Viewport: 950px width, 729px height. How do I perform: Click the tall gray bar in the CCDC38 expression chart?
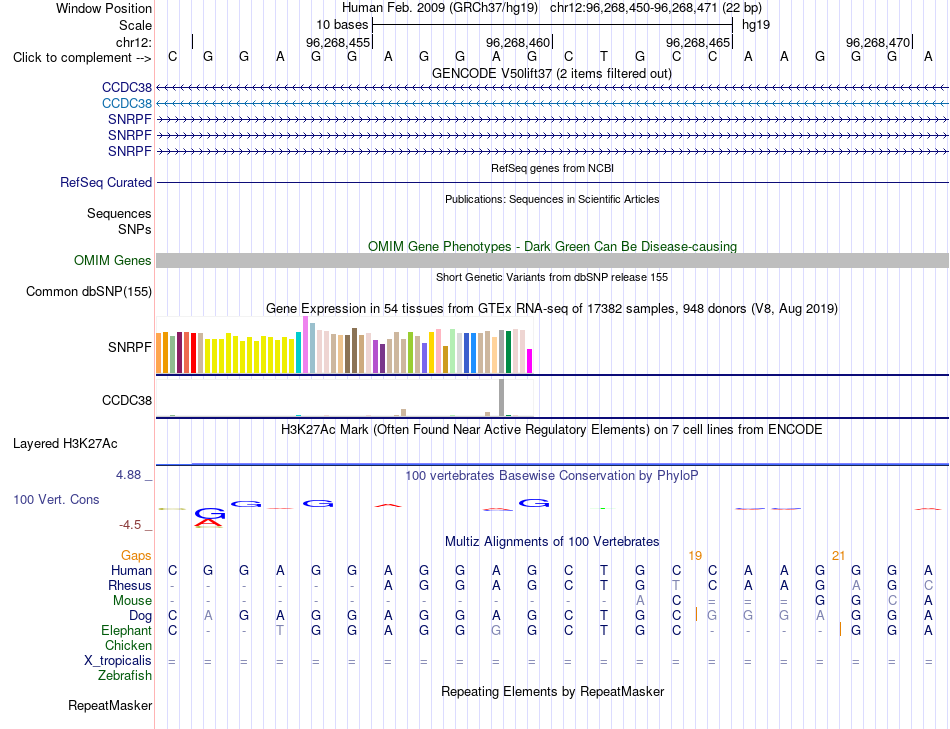click(x=502, y=398)
